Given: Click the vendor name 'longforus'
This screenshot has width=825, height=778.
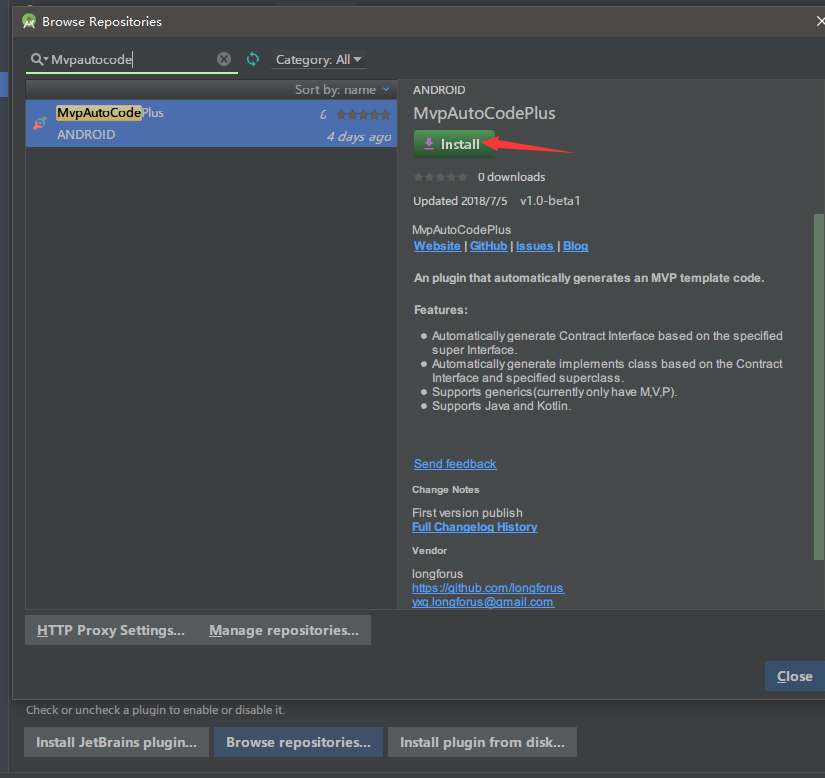Looking at the screenshot, I should point(437,573).
